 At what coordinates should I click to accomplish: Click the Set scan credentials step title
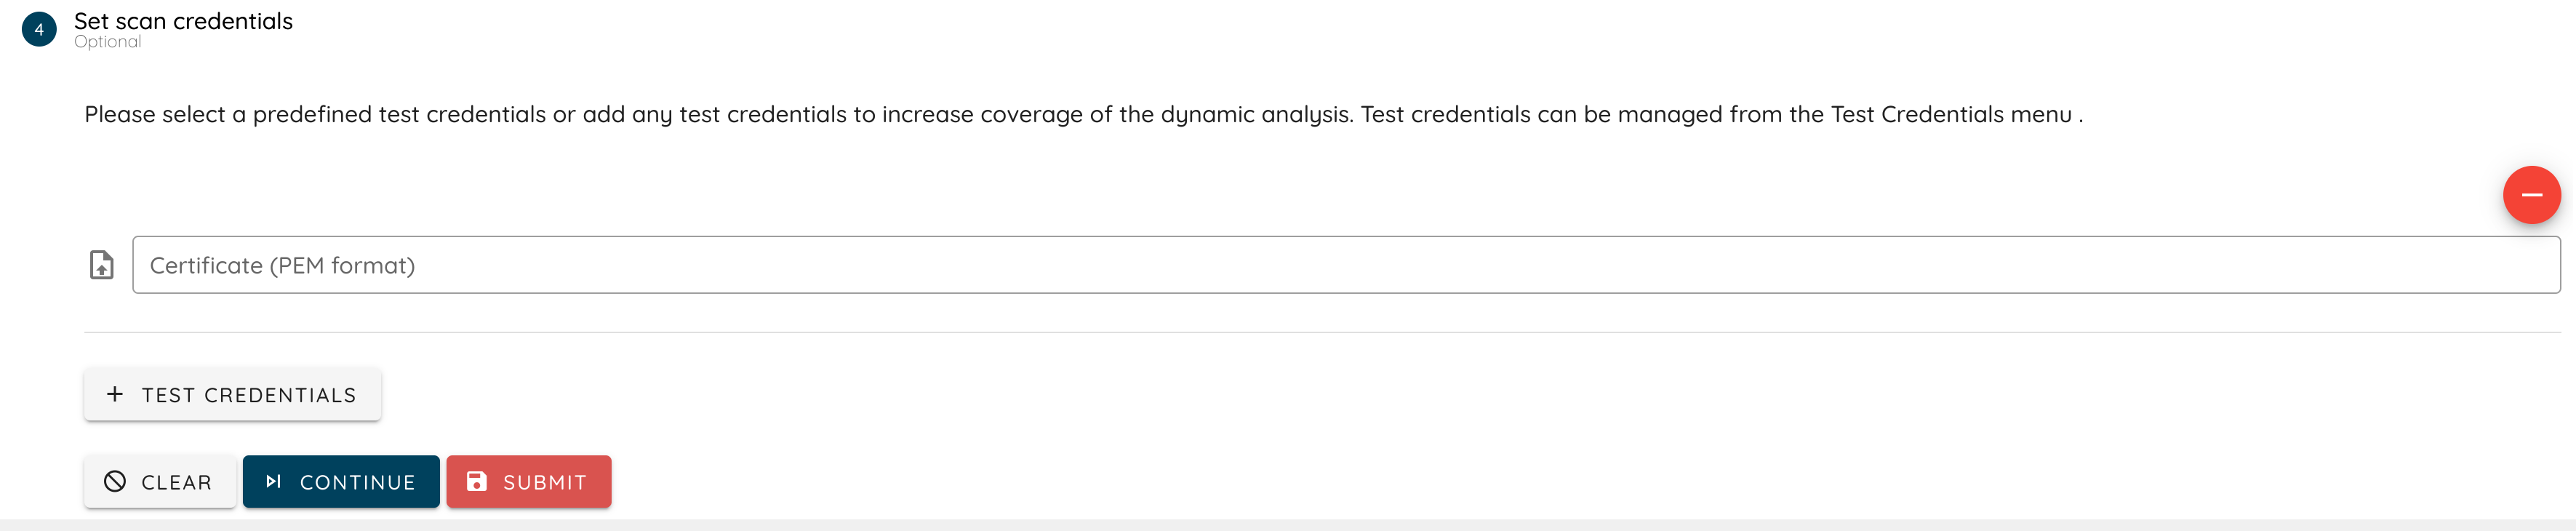click(183, 21)
